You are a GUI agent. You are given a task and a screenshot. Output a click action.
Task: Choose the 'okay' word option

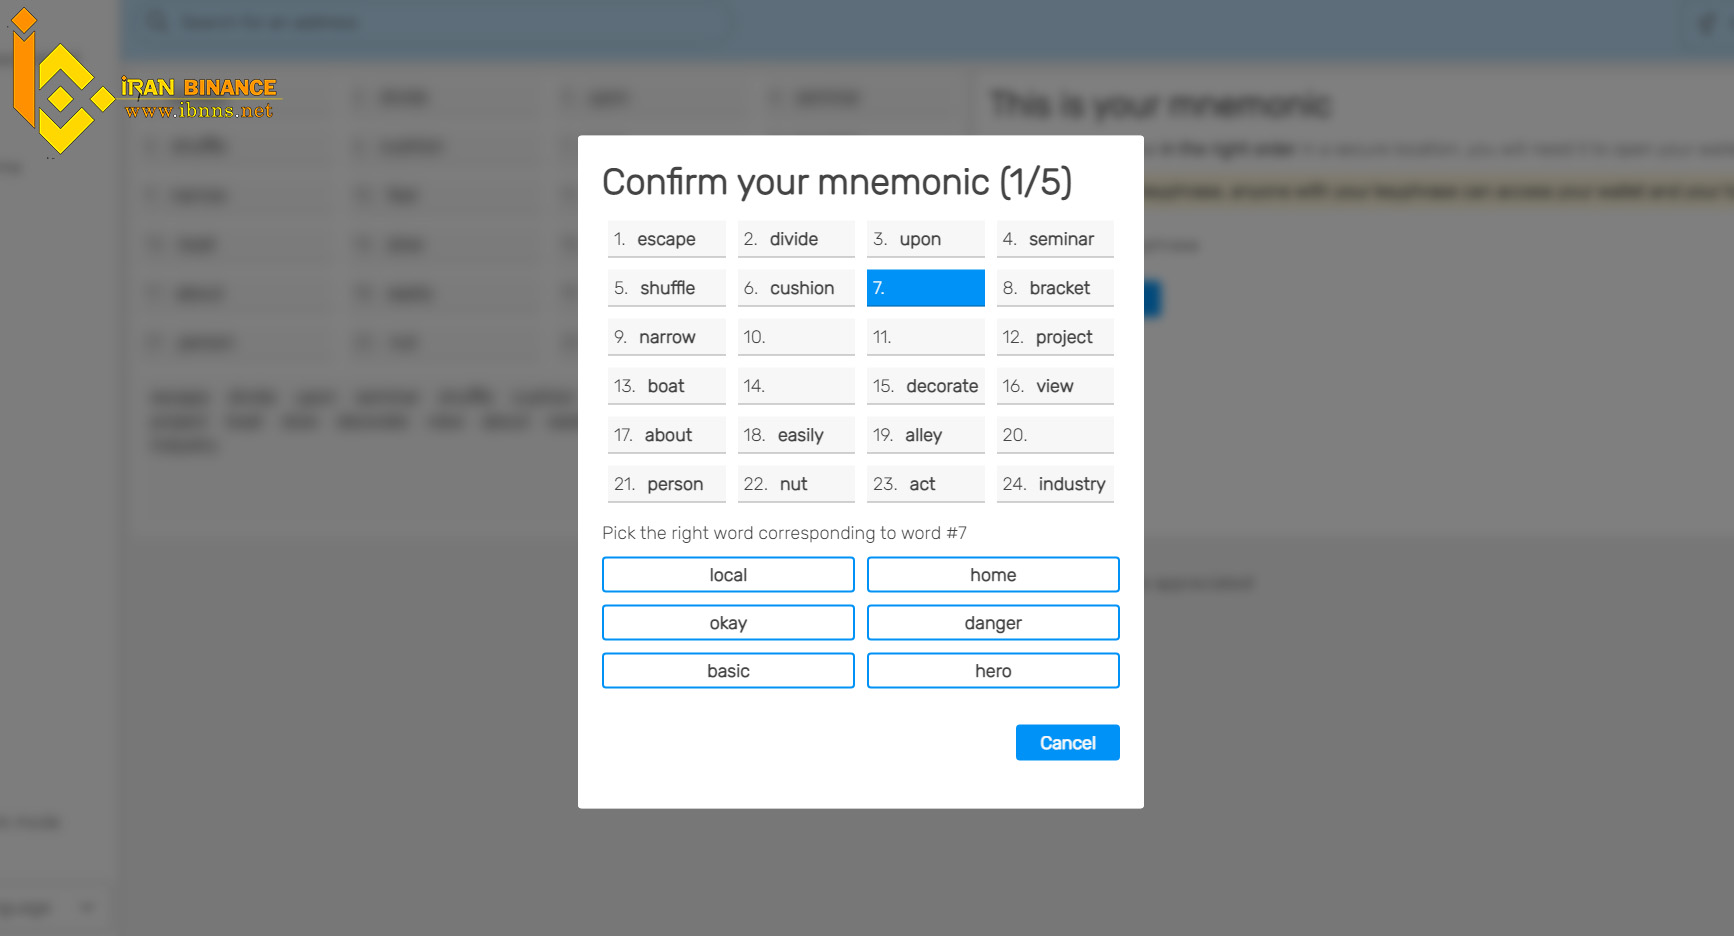point(728,623)
